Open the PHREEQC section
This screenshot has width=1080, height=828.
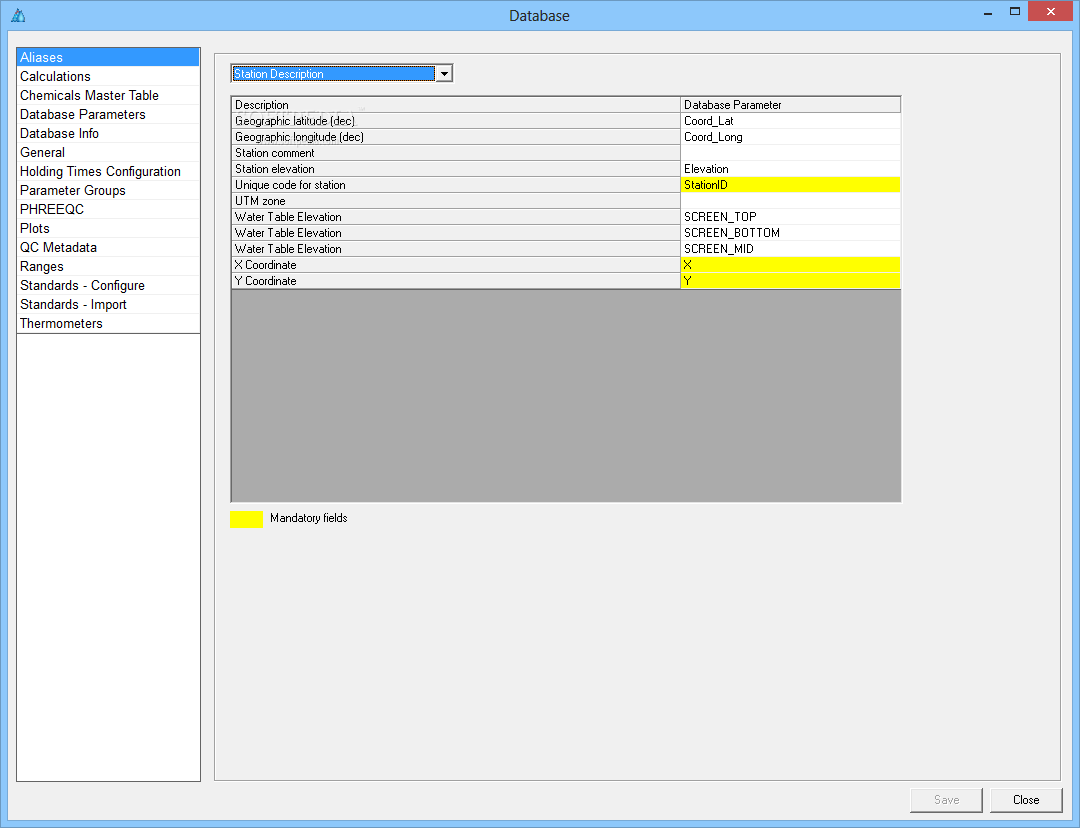click(108, 209)
